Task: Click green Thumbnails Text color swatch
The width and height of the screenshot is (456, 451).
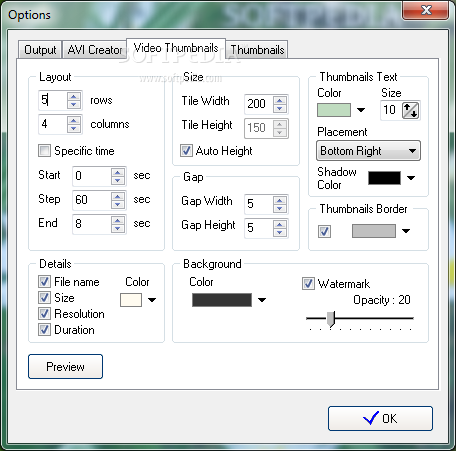Action: coord(334,110)
